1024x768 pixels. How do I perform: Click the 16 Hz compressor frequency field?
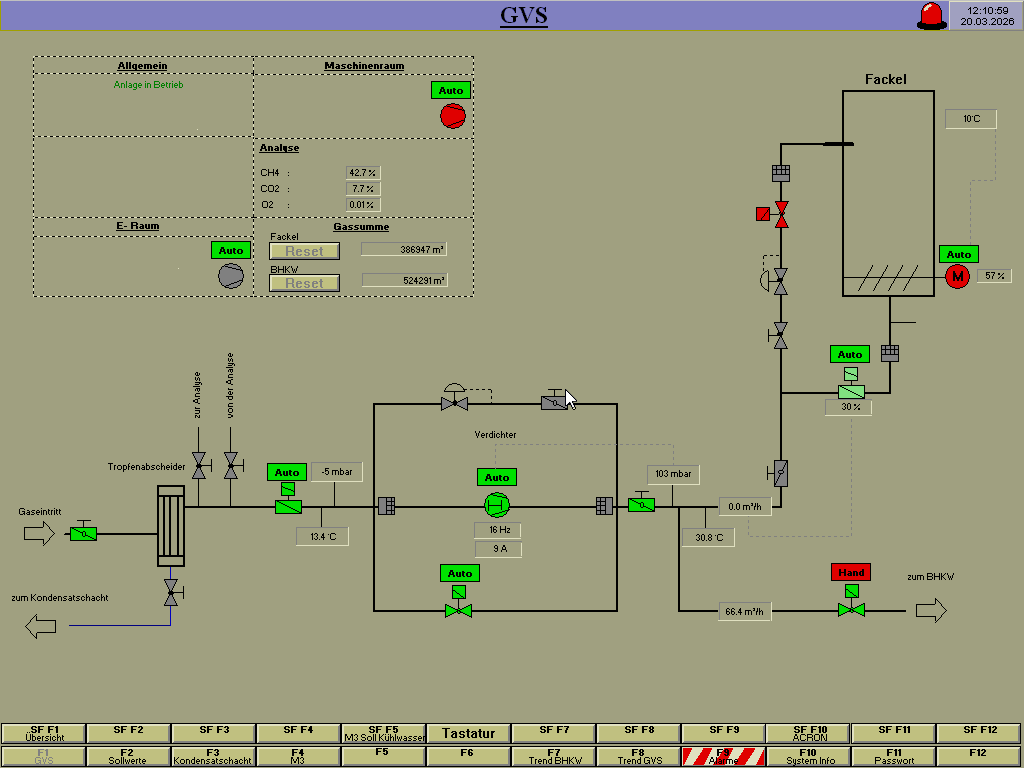pos(498,530)
